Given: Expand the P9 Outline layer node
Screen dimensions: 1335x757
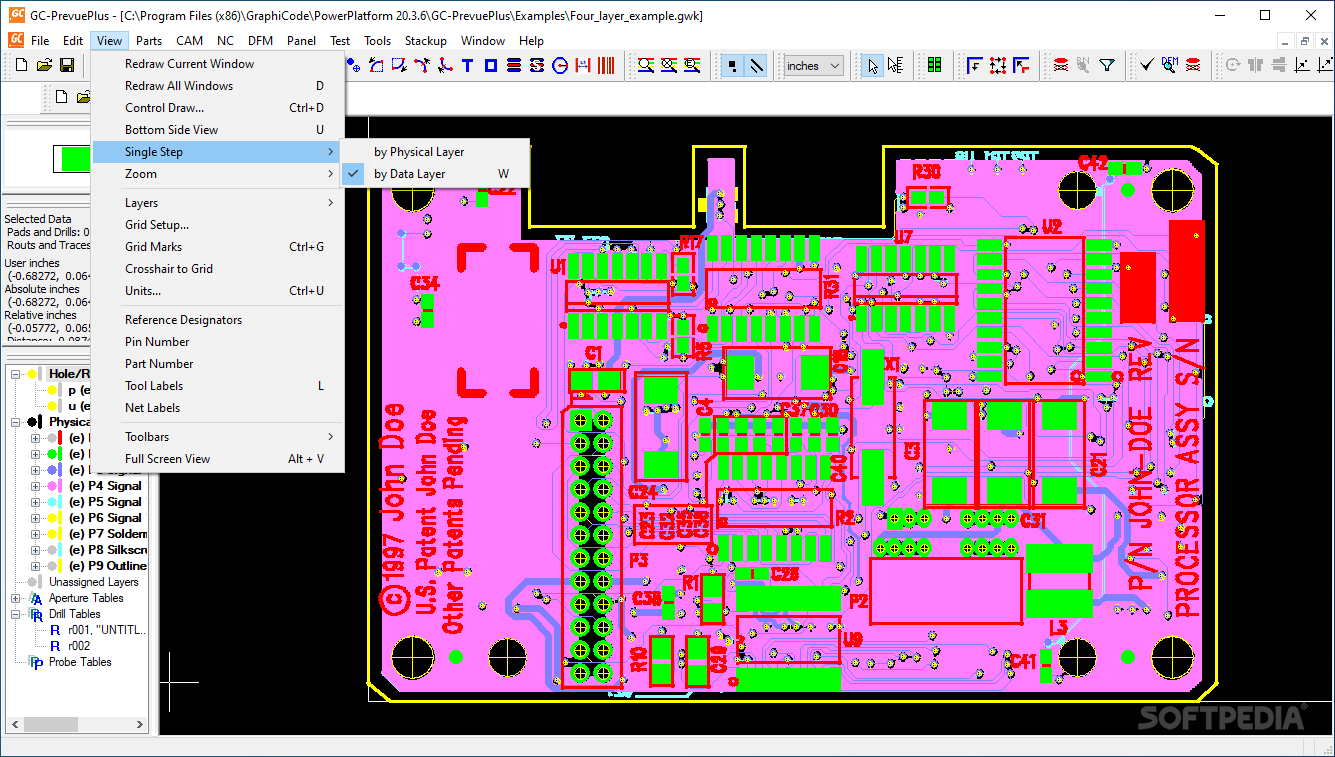Looking at the screenshot, I should tap(35, 566).
